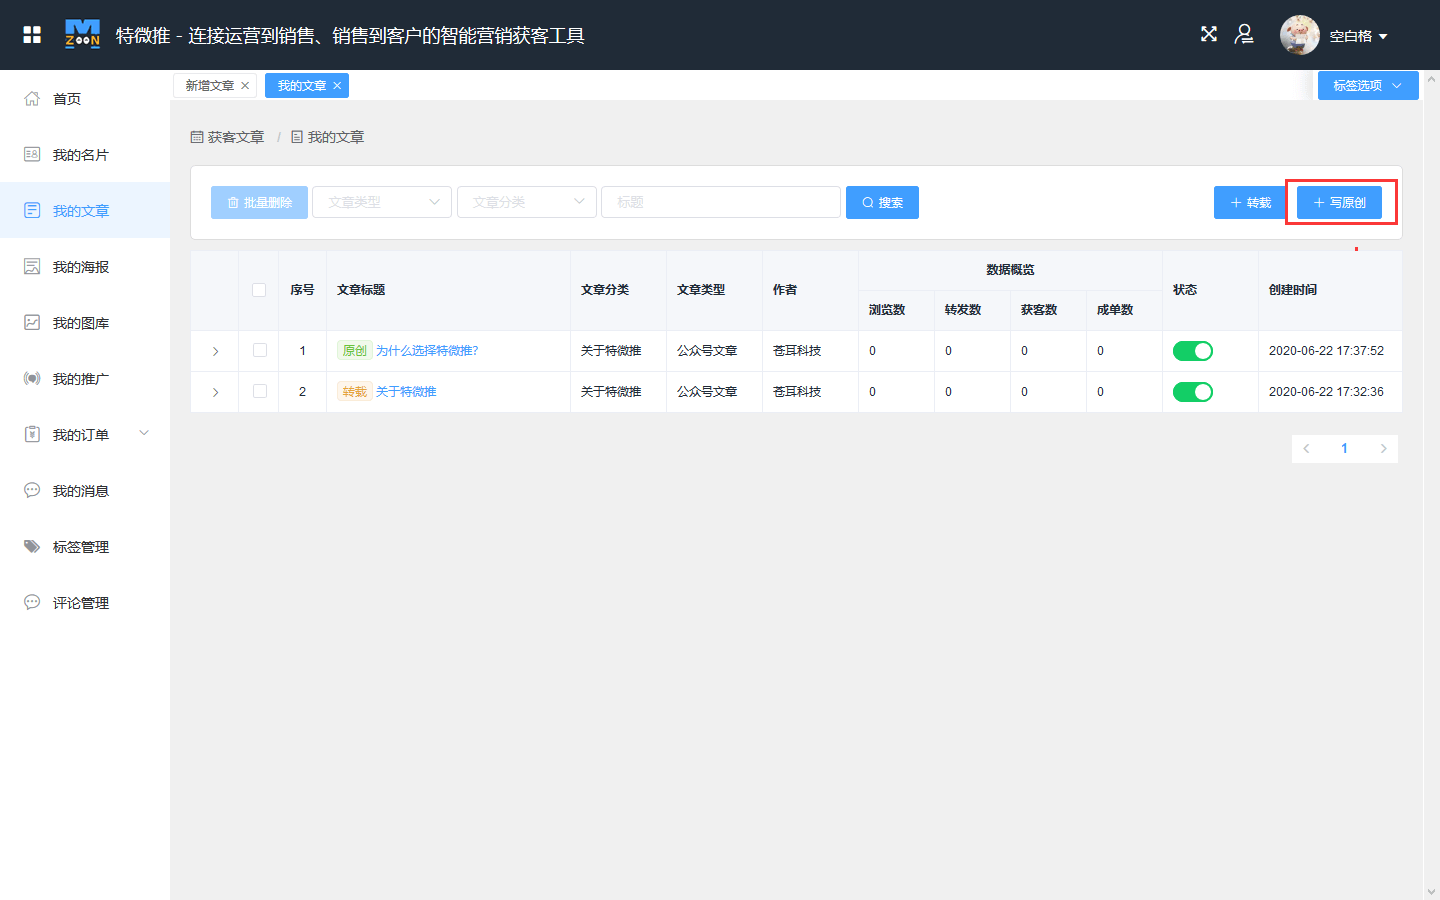
Task: Go to next page arrow
Action: (x=1383, y=448)
